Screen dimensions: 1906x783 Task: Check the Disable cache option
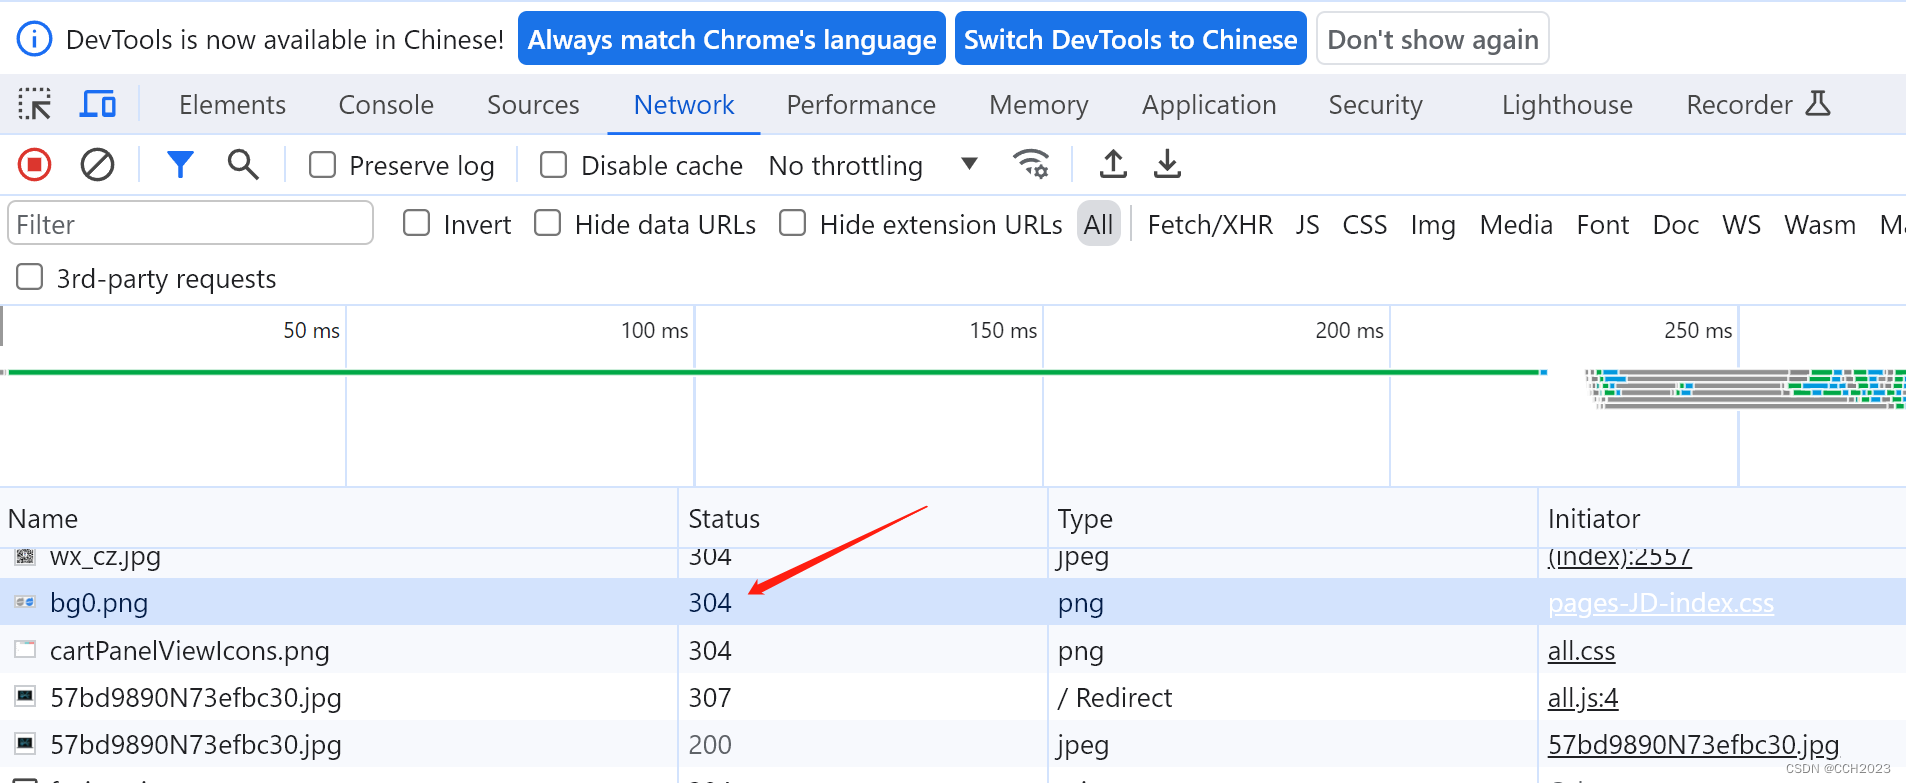click(x=553, y=165)
